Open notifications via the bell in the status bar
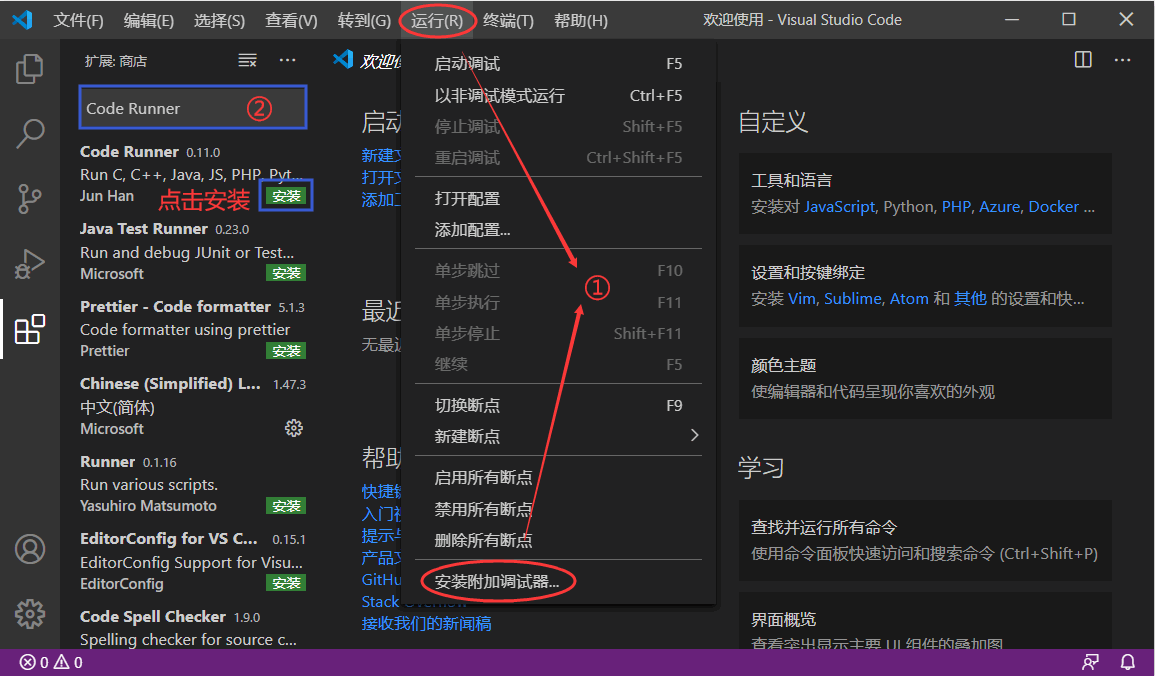Viewport: 1155px width, 676px height. click(1128, 662)
